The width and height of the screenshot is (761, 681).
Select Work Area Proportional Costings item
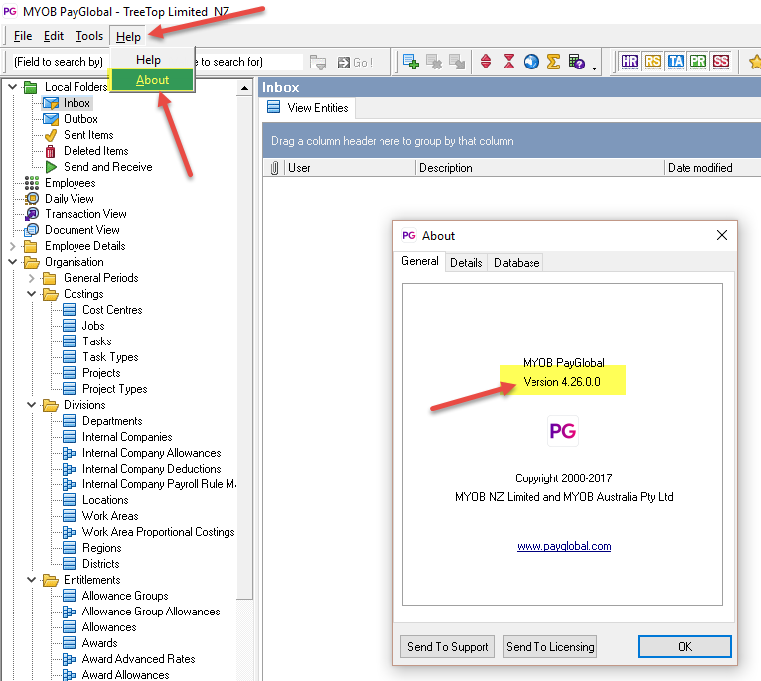tap(158, 532)
